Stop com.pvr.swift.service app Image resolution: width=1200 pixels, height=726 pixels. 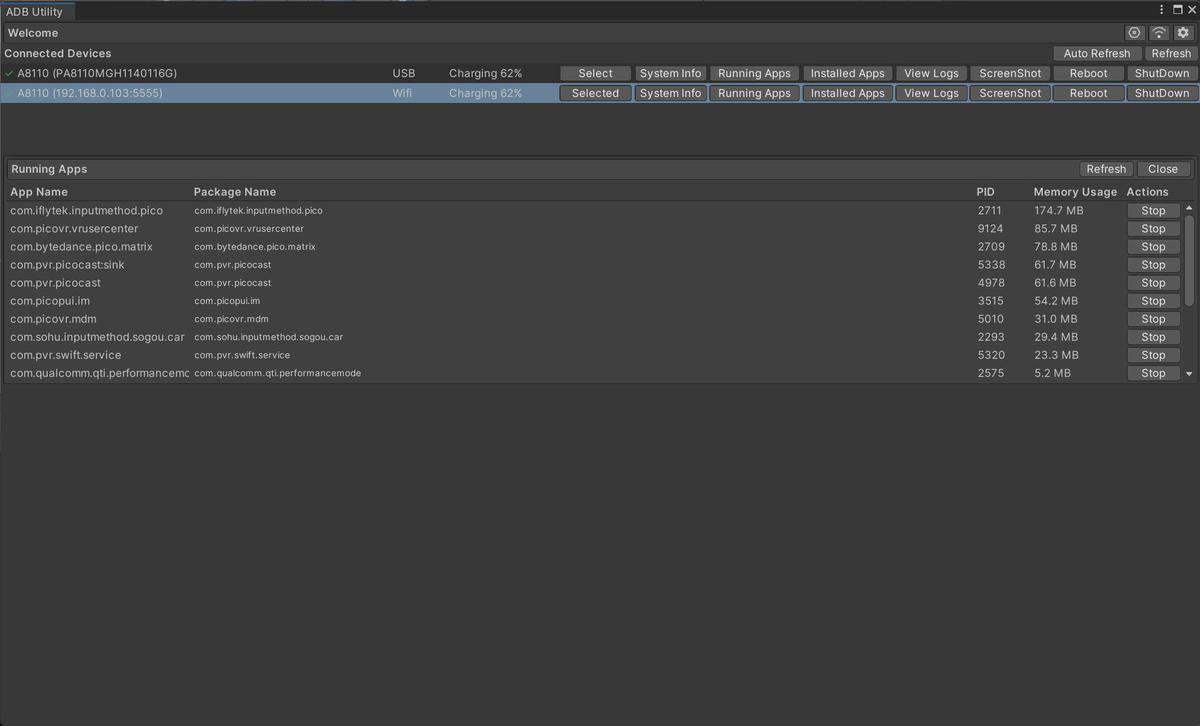click(x=1153, y=355)
